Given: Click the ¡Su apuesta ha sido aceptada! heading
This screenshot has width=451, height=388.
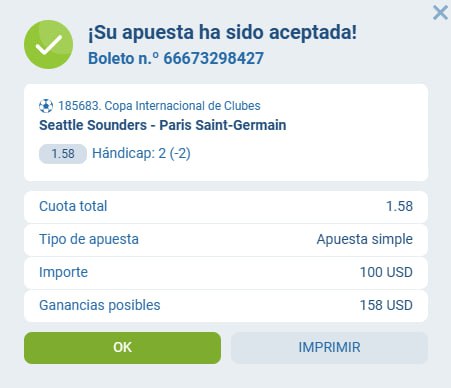Looking at the screenshot, I should pyautogui.click(x=222, y=33).
